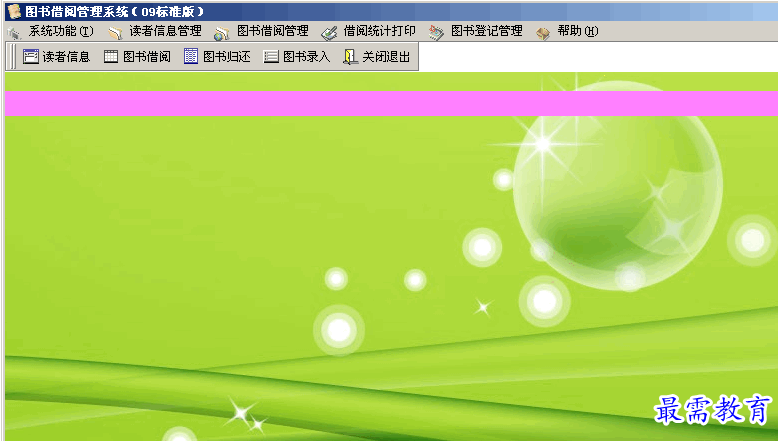Click the 图书录入 toolbar label
Viewport: 778px width, 441px height.
click(x=307, y=57)
